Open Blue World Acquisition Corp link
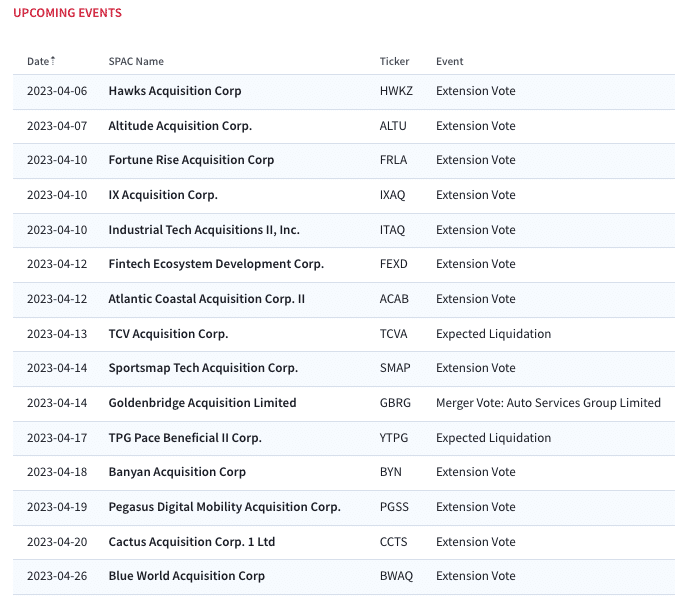675x600 pixels. click(186, 576)
